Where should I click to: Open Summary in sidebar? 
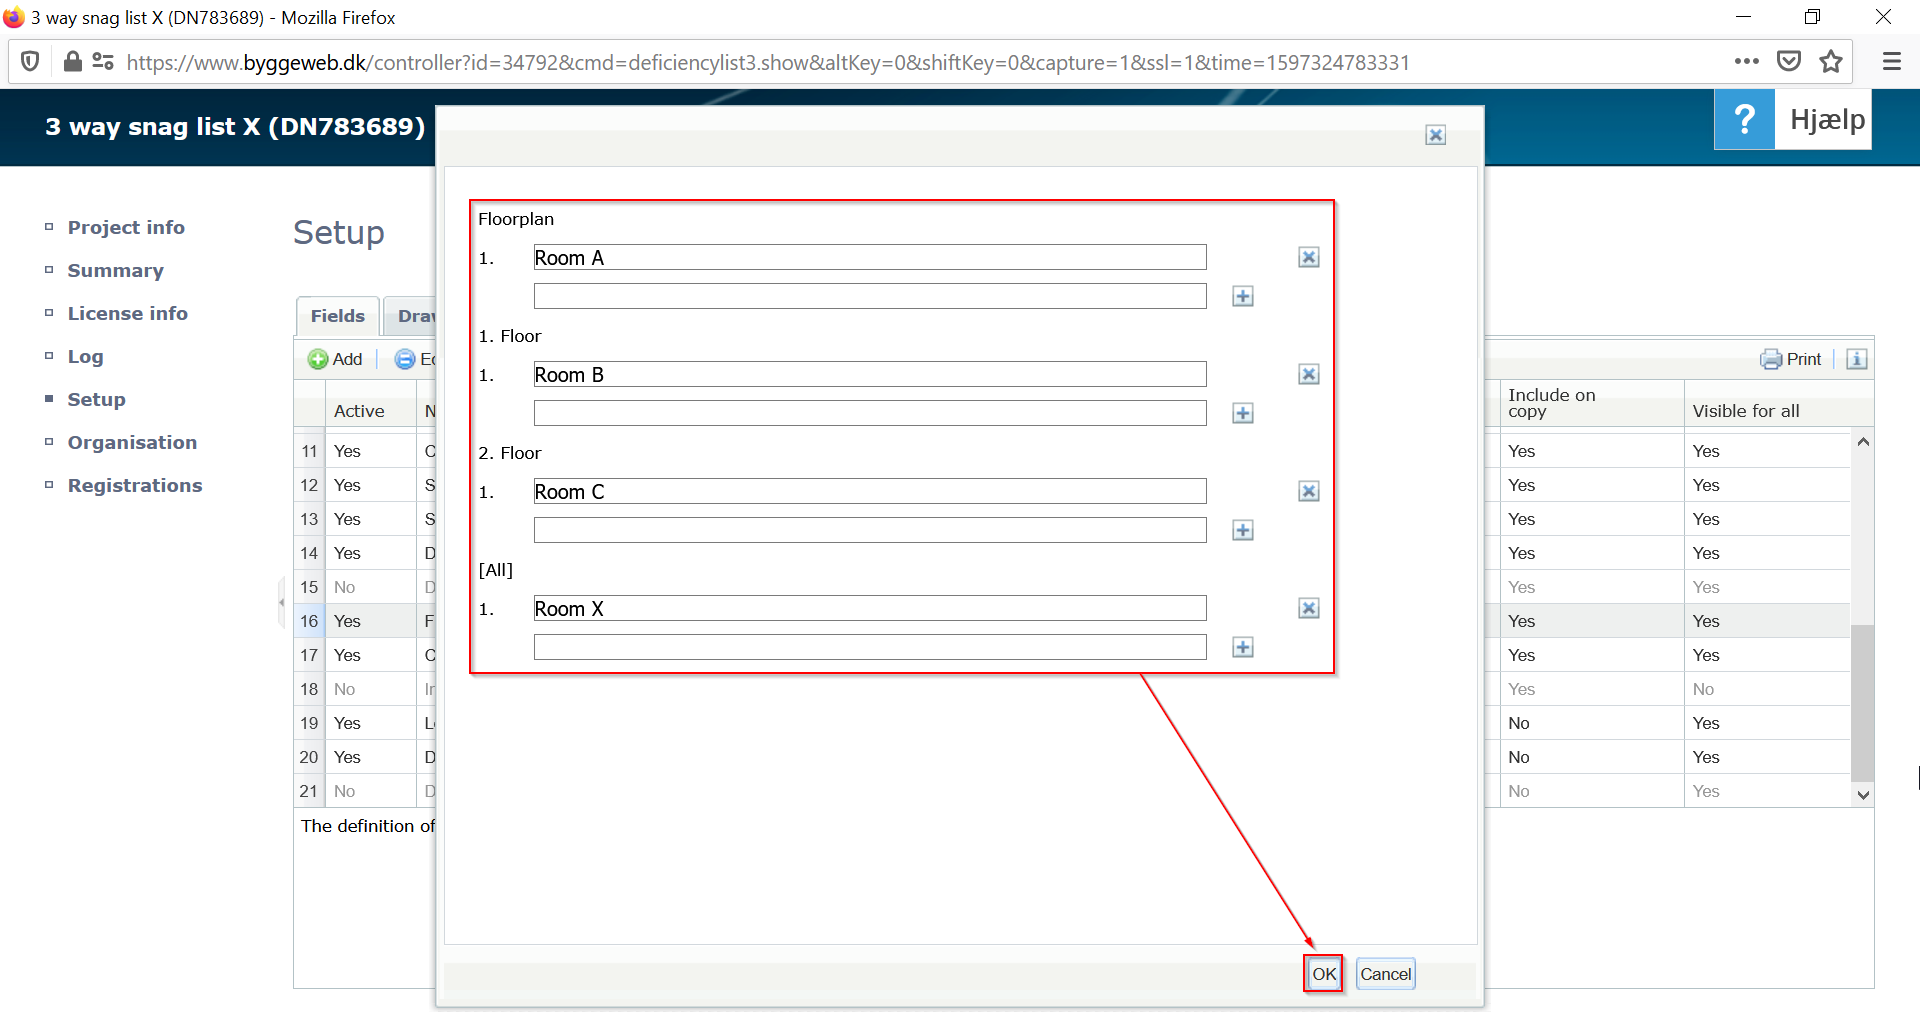point(115,270)
